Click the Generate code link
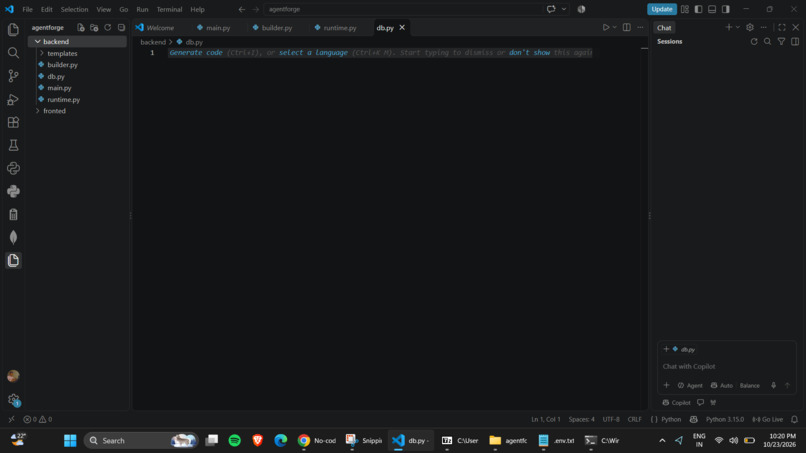This screenshot has width=806, height=453. click(196, 52)
